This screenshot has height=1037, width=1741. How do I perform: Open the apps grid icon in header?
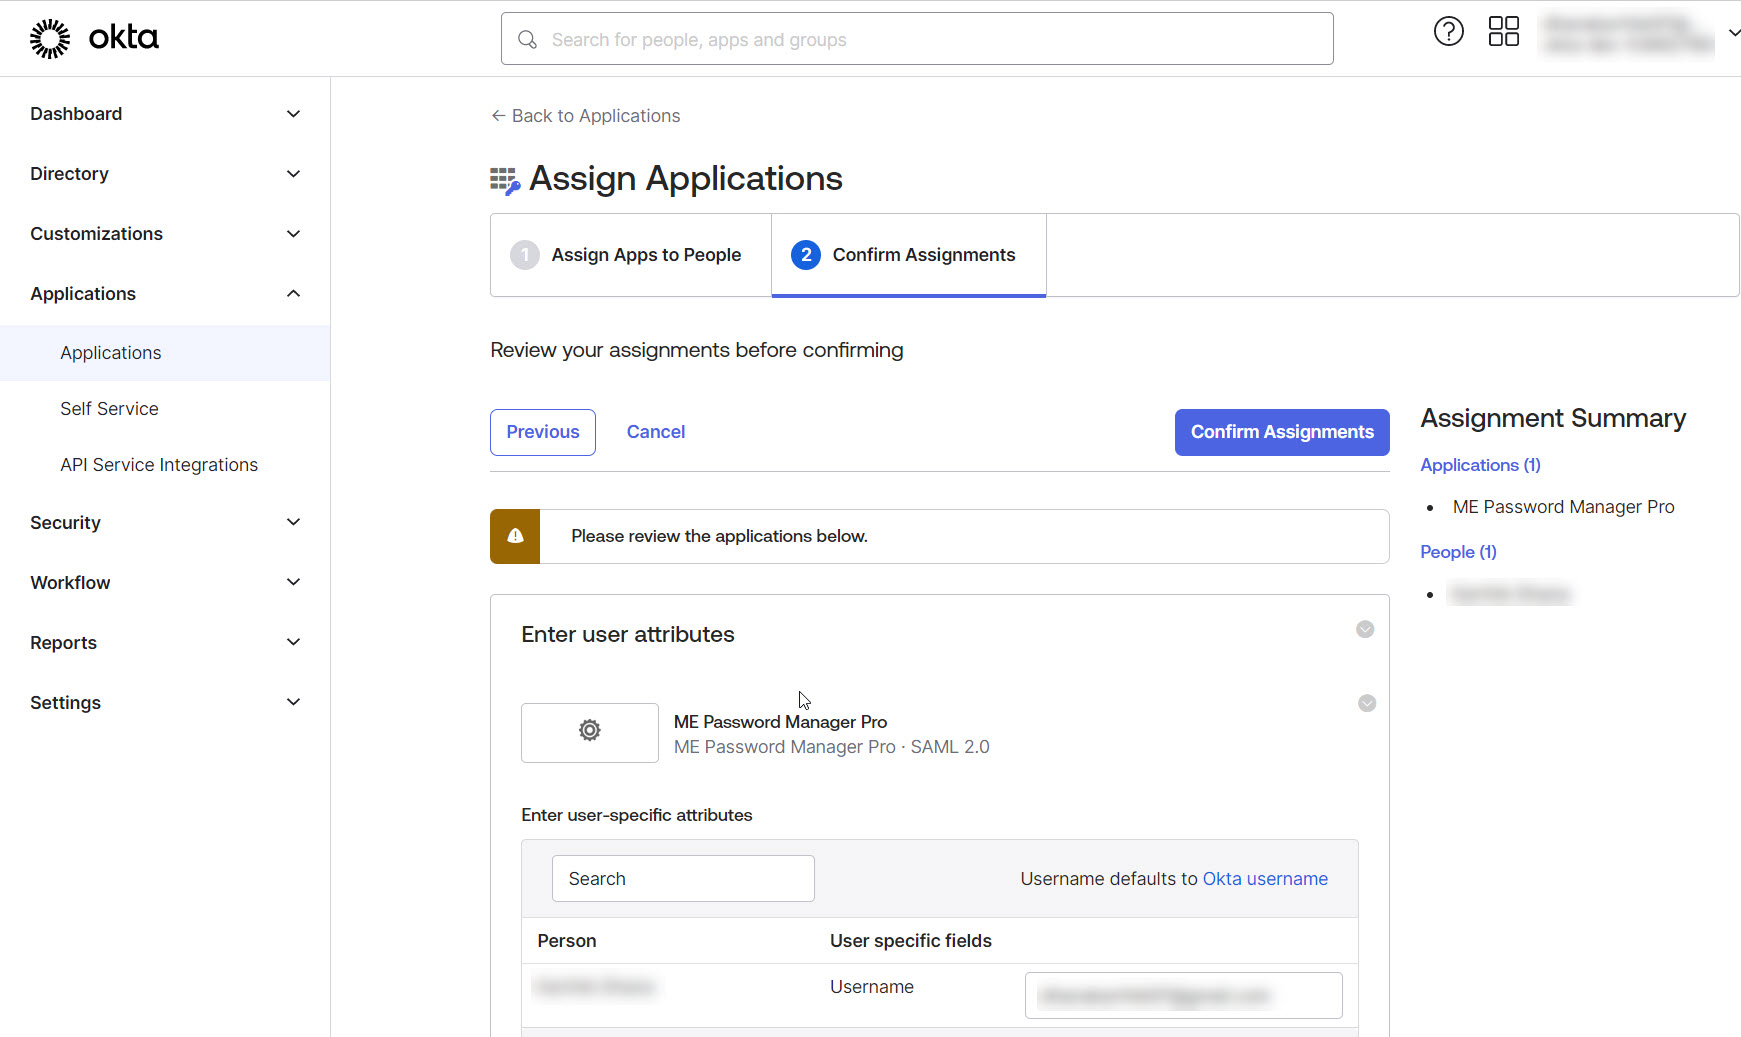pyautogui.click(x=1503, y=32)
